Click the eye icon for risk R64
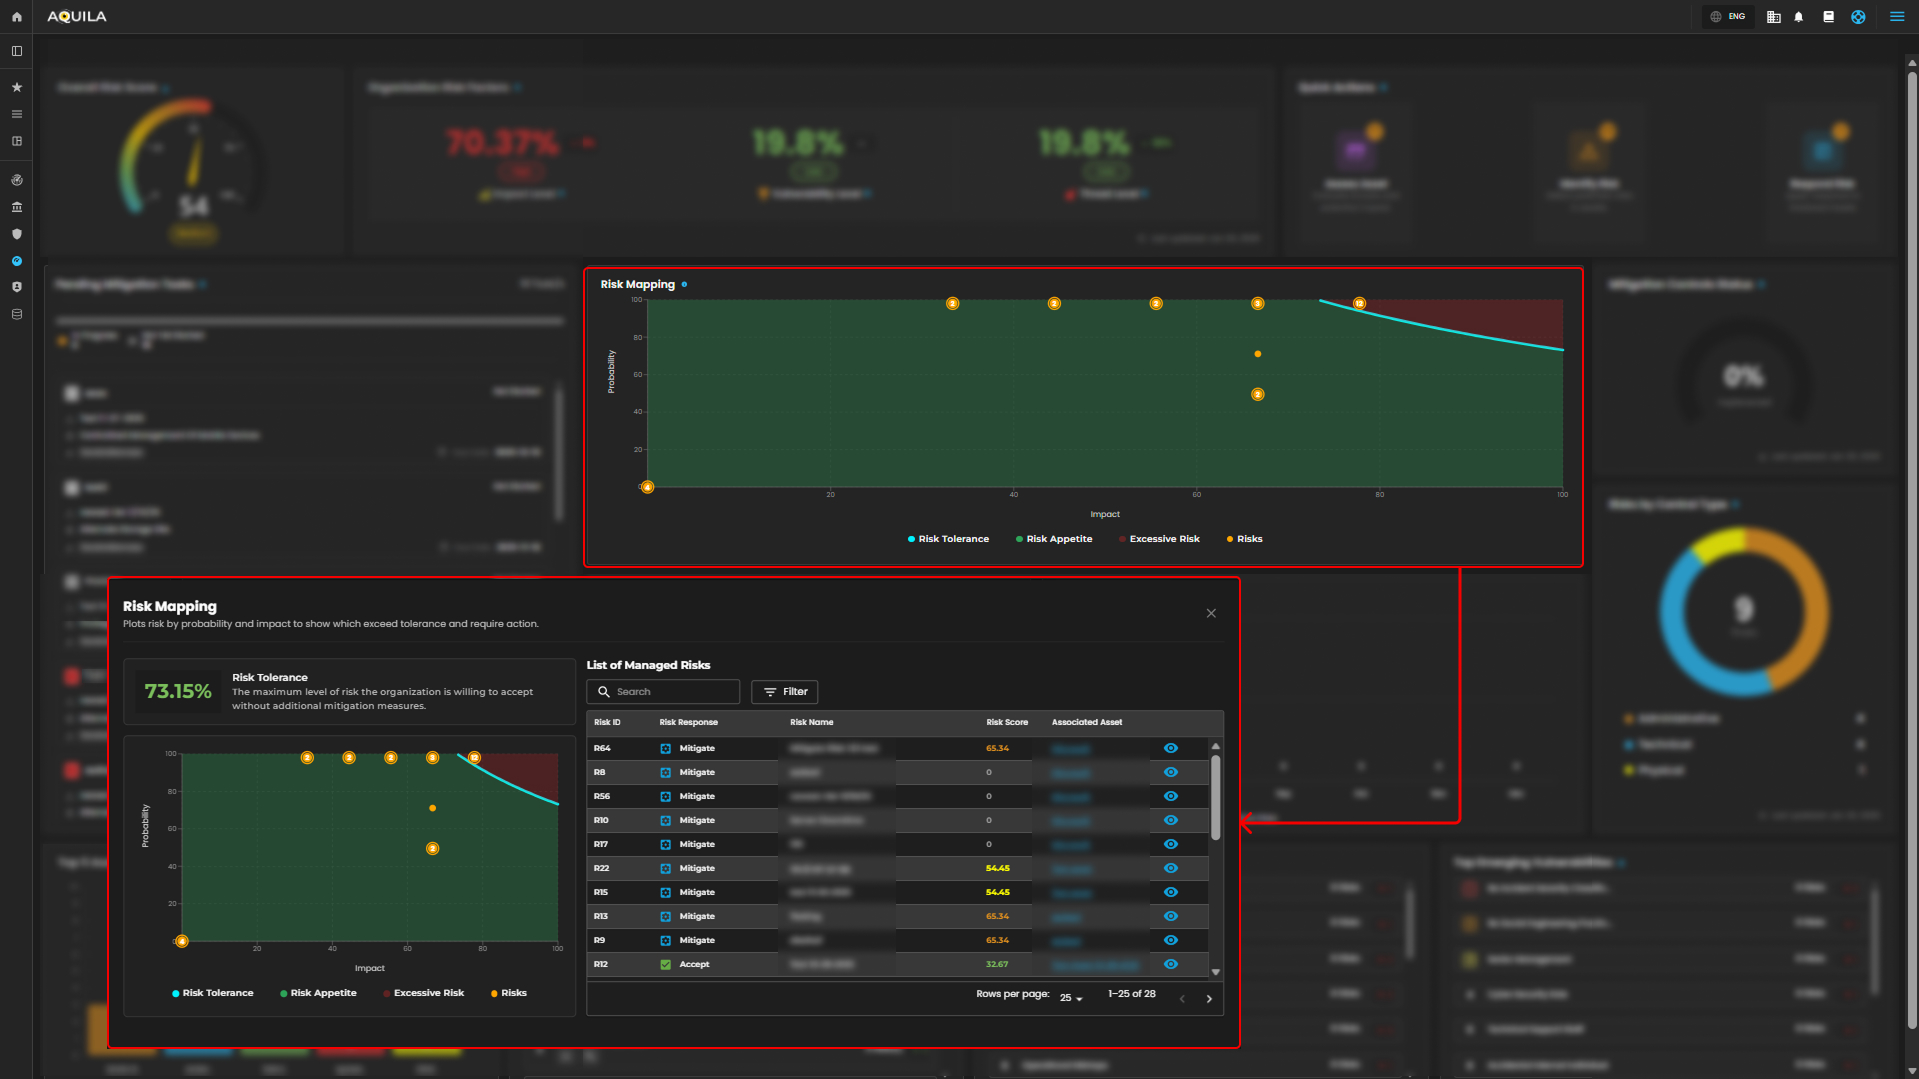 coord(1171,748)
